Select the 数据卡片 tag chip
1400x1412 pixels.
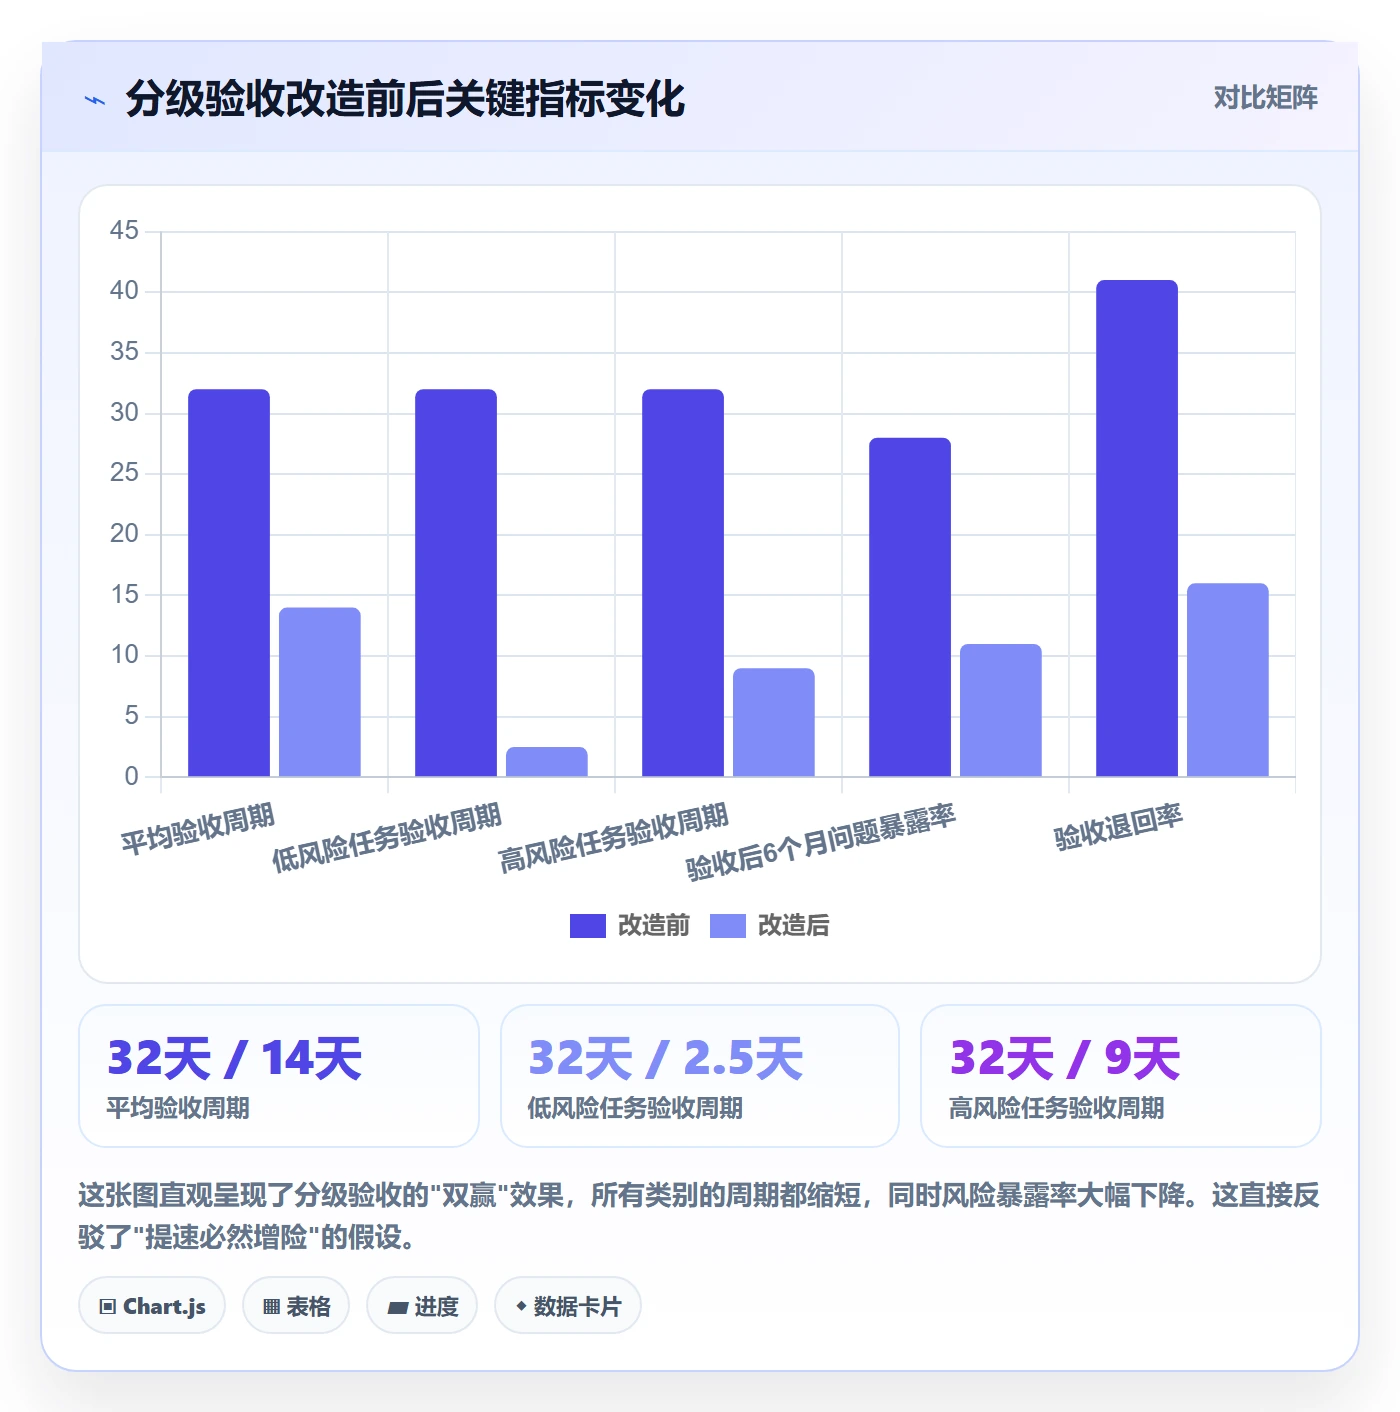pyautogui.click(x=568, y=1306)
